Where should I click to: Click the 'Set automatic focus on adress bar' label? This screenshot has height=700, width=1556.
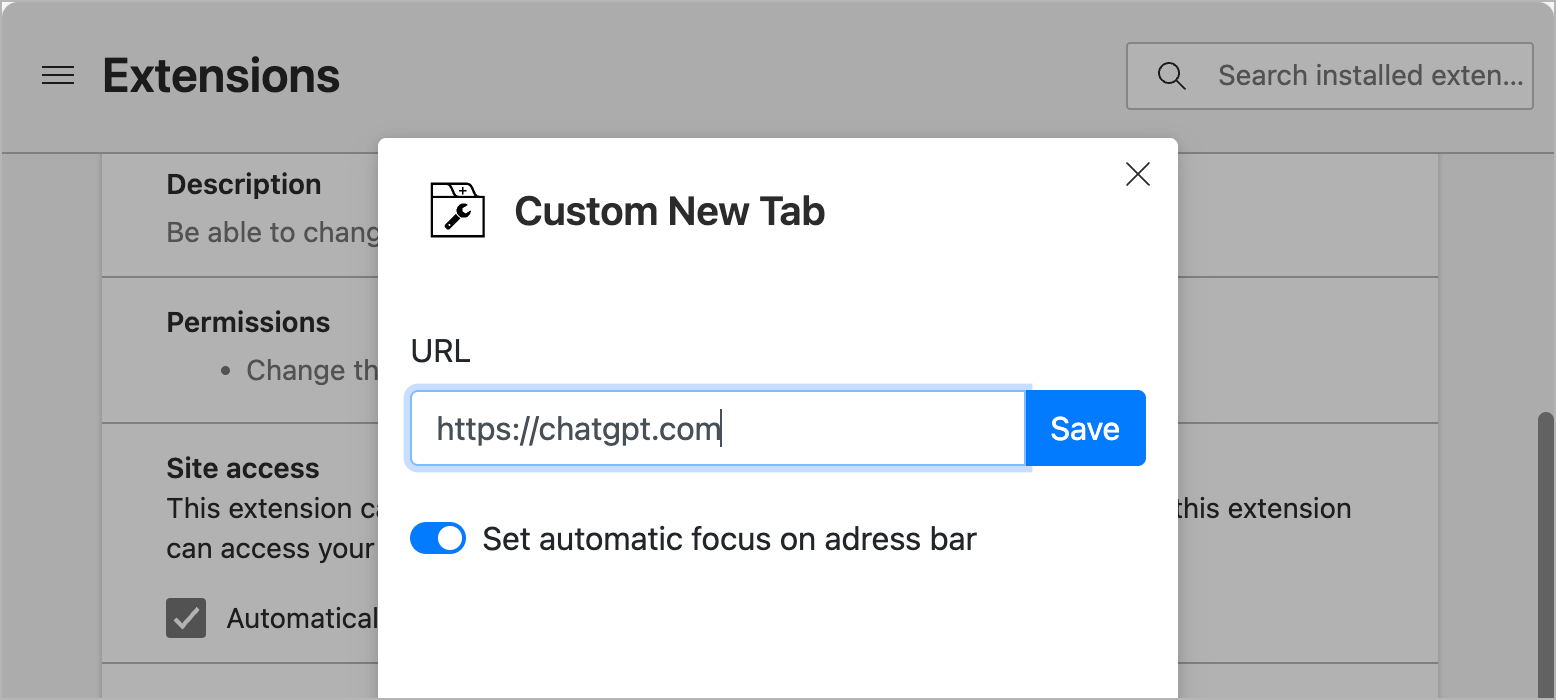(729, 539)
